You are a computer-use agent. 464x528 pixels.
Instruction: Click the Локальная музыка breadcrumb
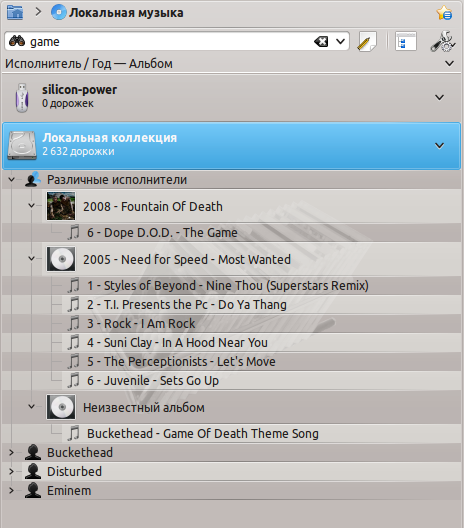point(126,13)
